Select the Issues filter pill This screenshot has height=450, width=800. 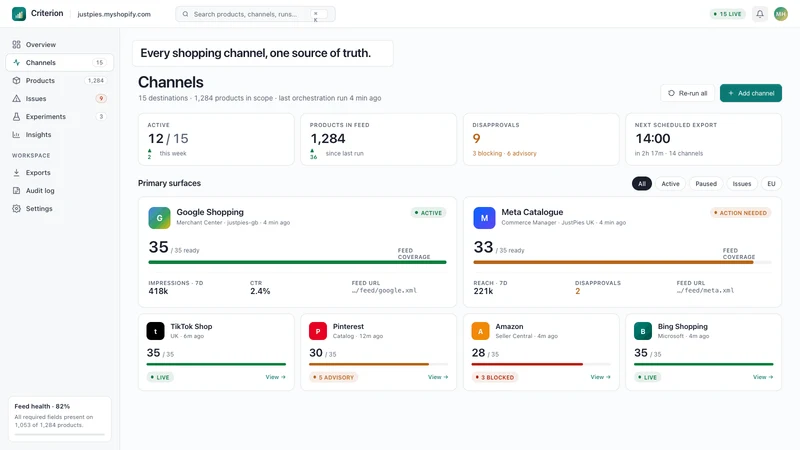(x=742, y=184)
